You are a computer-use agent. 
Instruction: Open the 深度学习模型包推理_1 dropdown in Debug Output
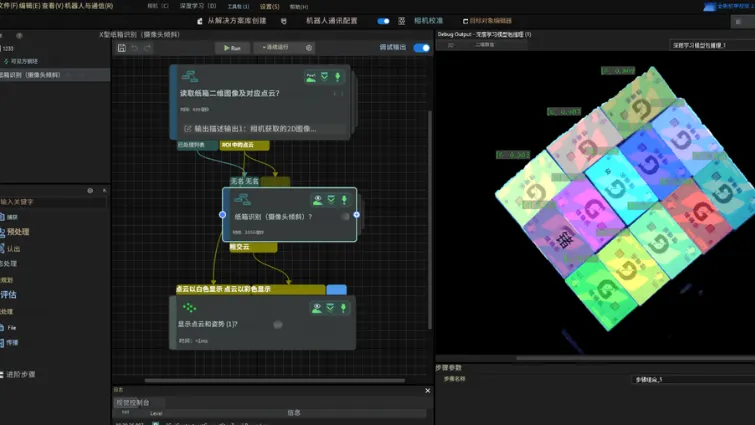tap(712, 45)
